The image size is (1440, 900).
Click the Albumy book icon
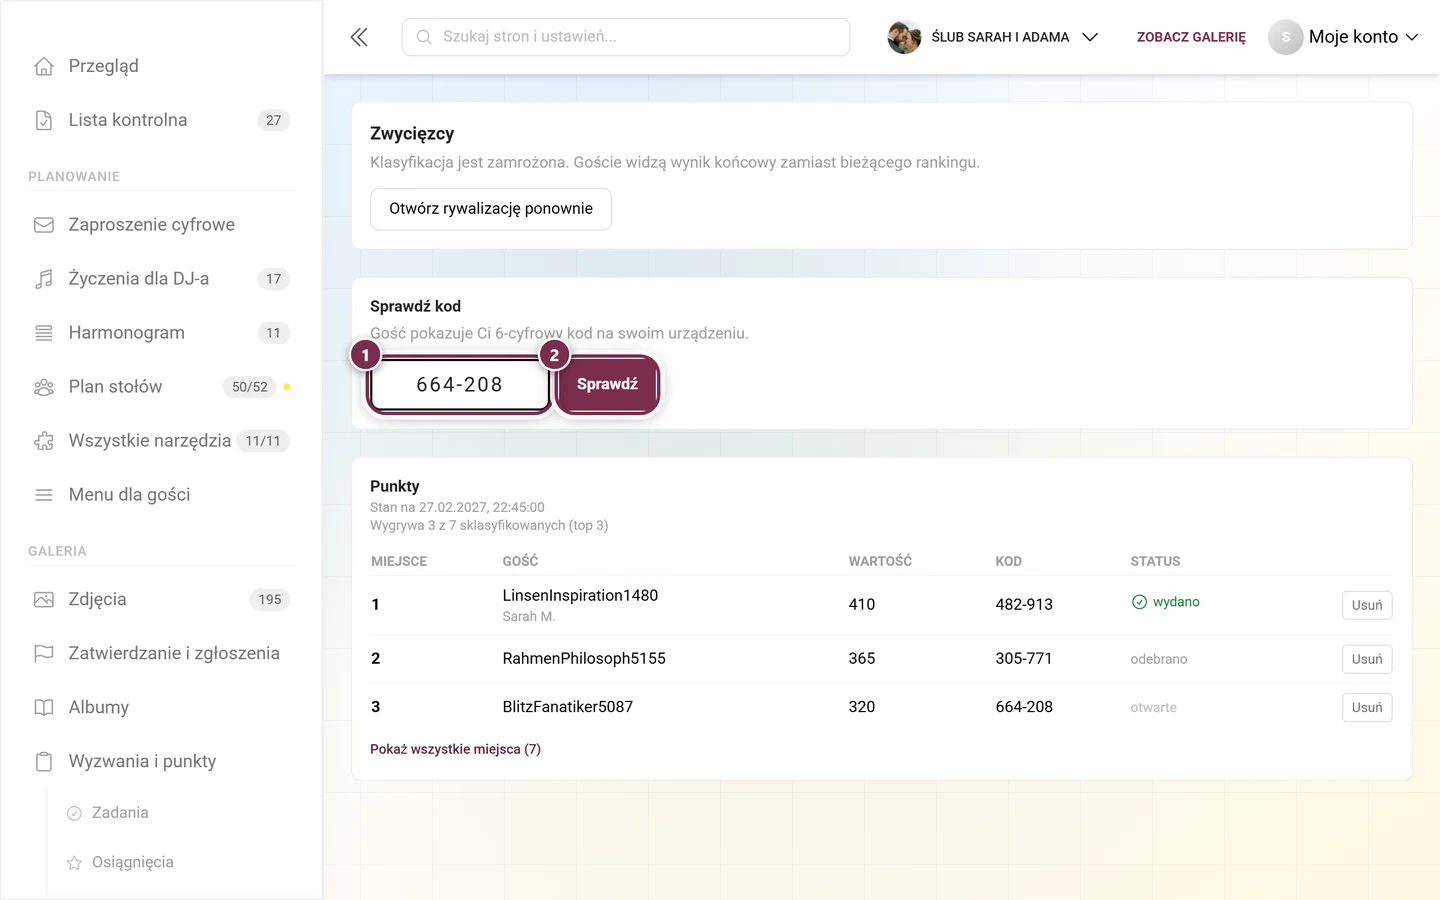(44, 708)
